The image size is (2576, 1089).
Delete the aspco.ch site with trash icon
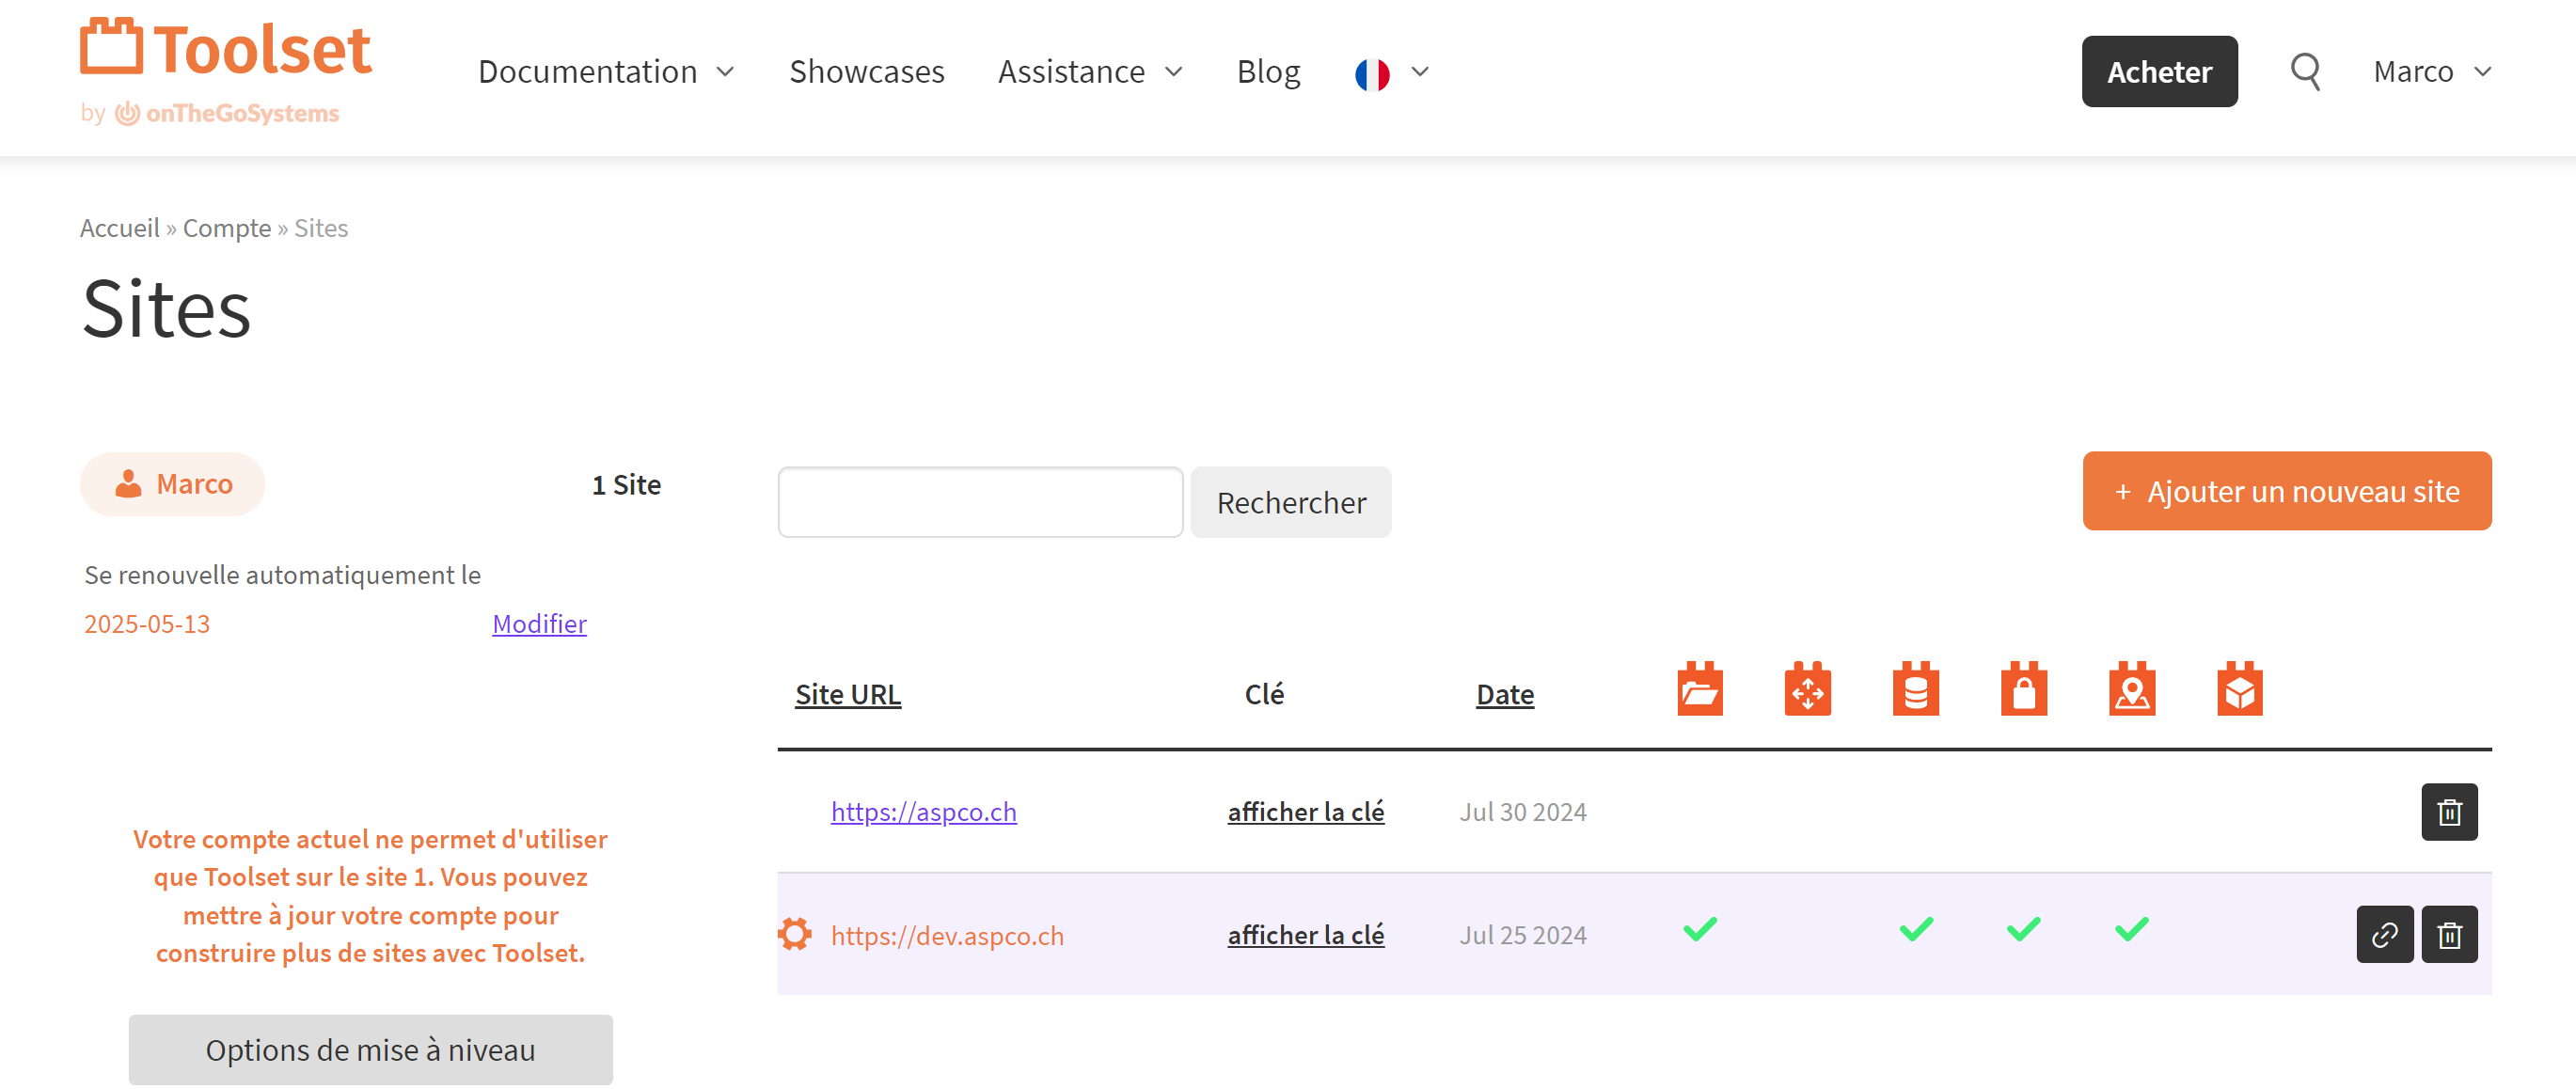click(2448, 812)
